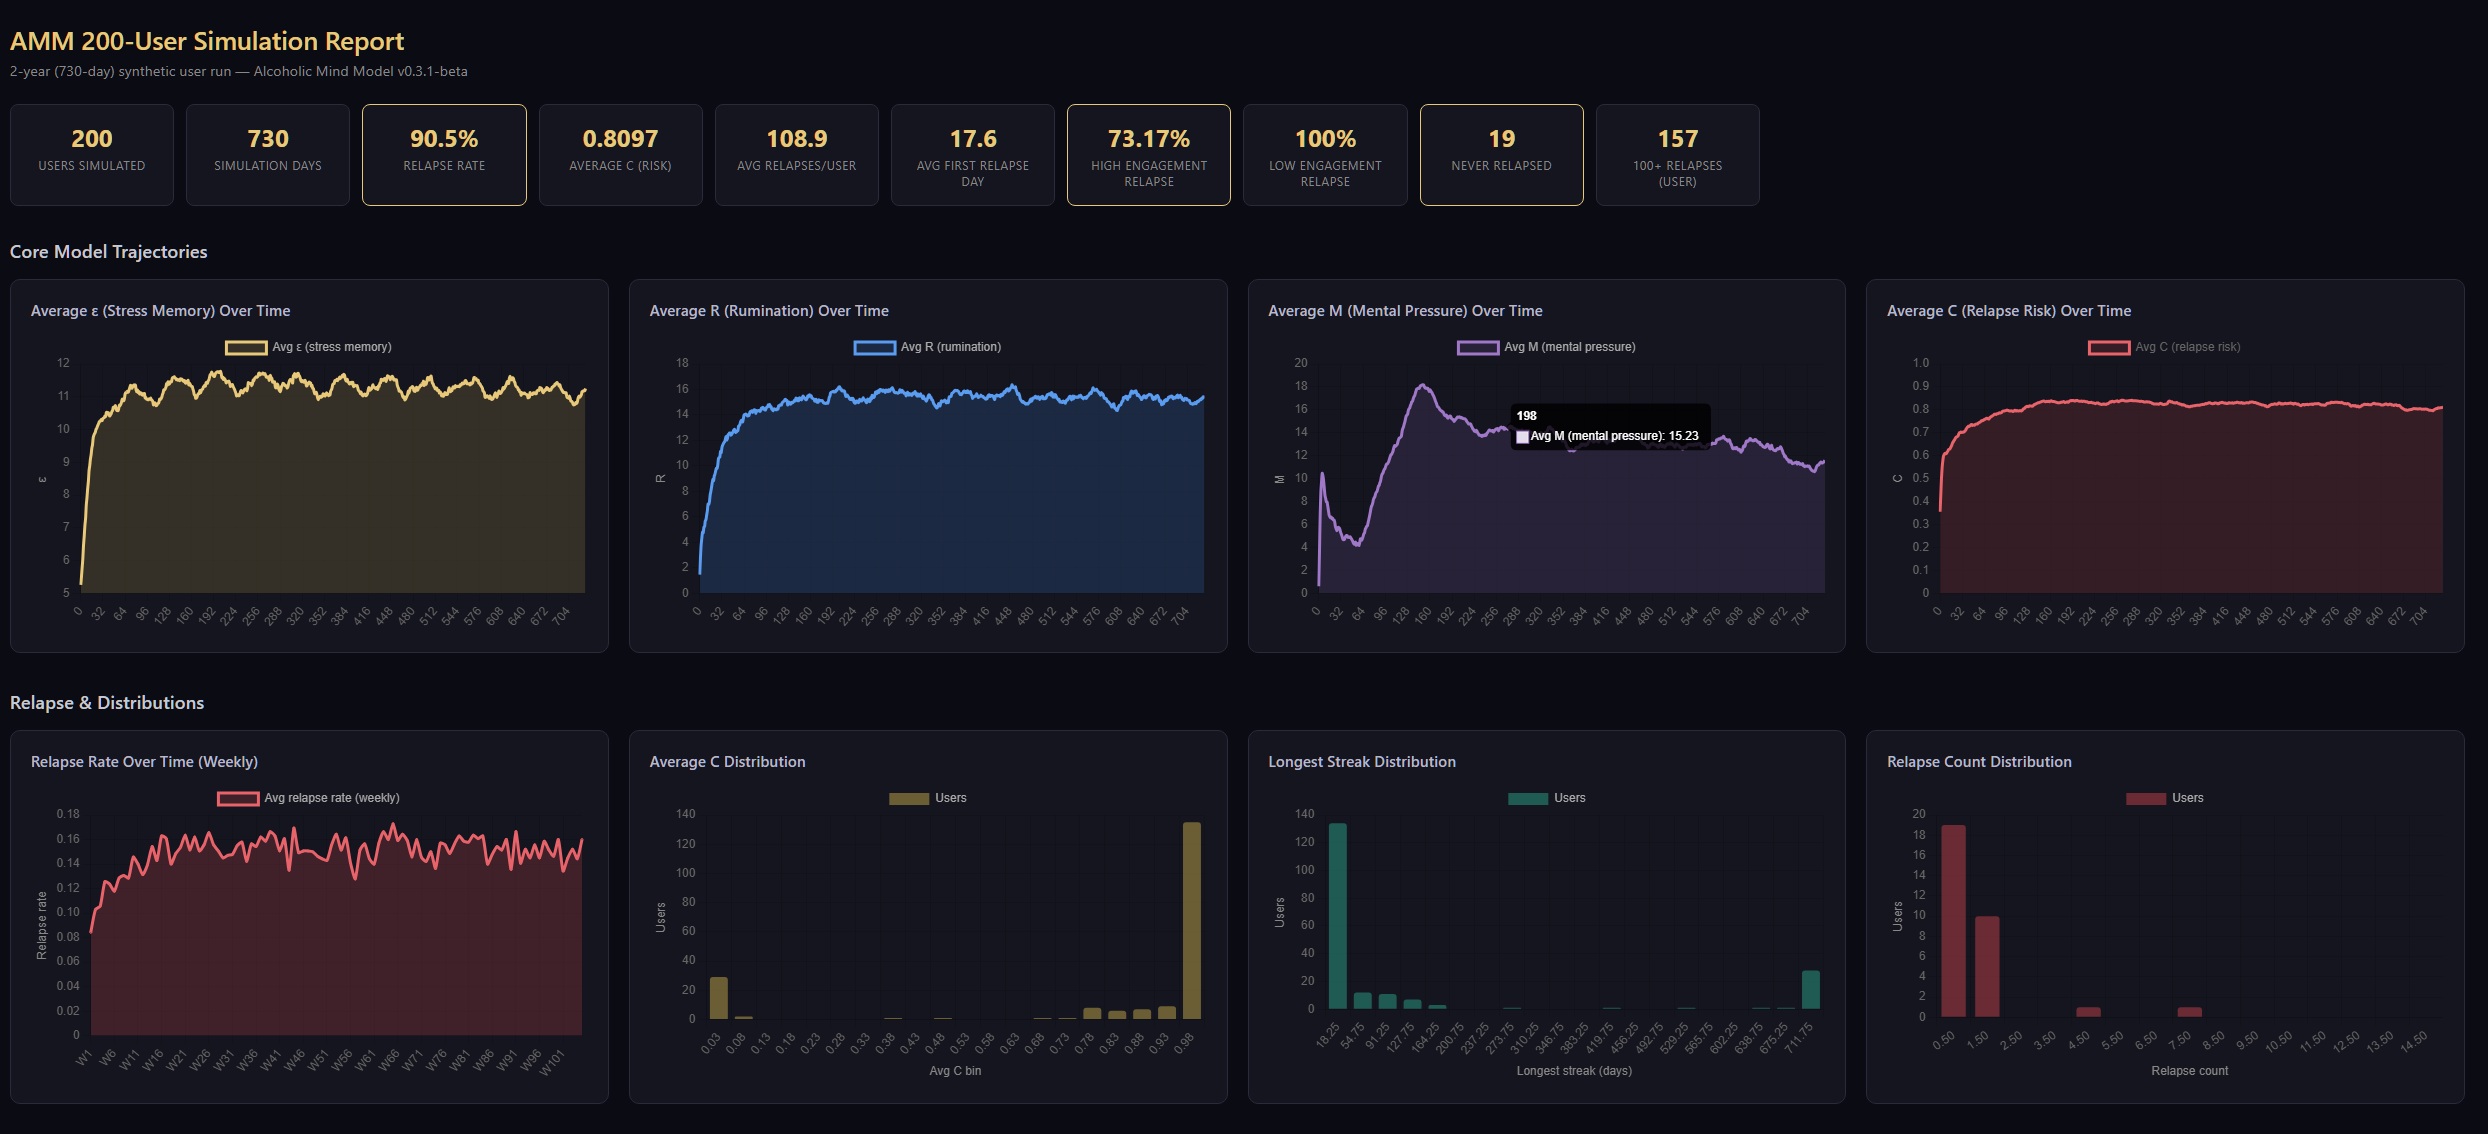Toggle Users legend in Relapse Count Distribution
This screenshot has height=1134, width=2488.
click(x=2165, y=798)
